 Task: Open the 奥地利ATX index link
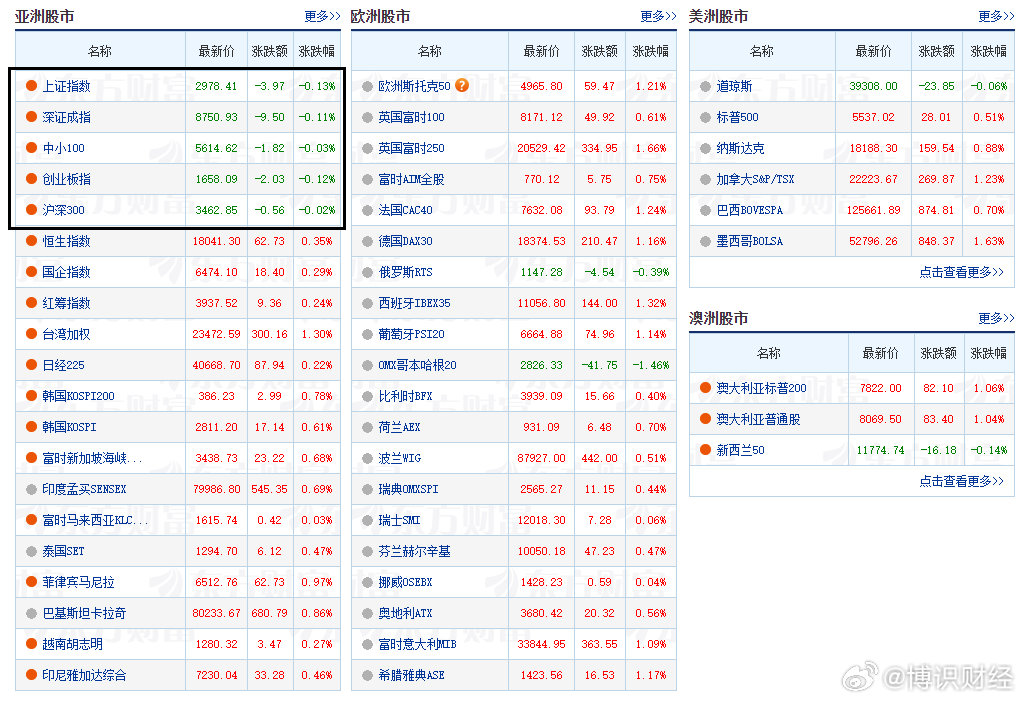pos(406,613)
